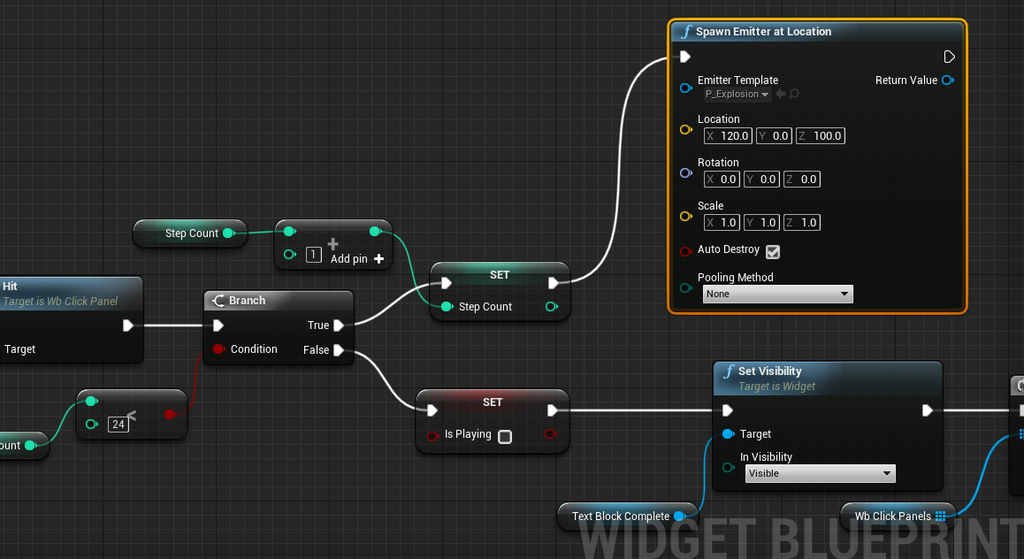Edit Scale Z value field
Screen dimensions: 1024x559
[802, 222]
